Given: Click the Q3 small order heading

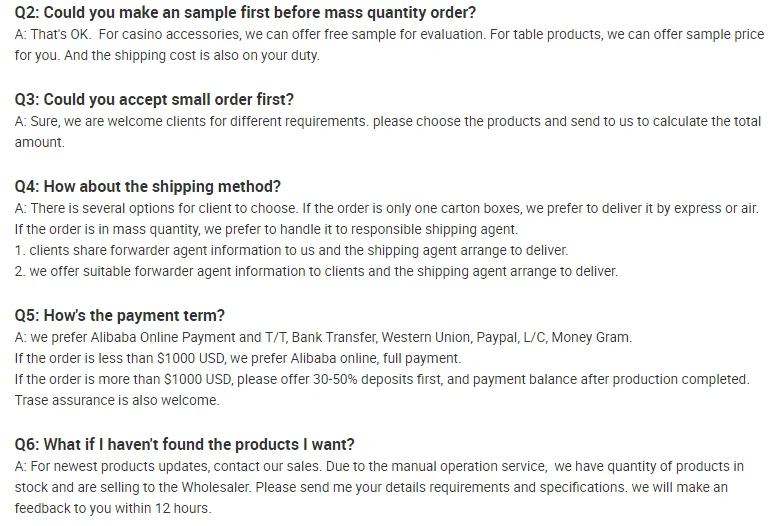Looking at the screenshot, I should click(154, 100).
